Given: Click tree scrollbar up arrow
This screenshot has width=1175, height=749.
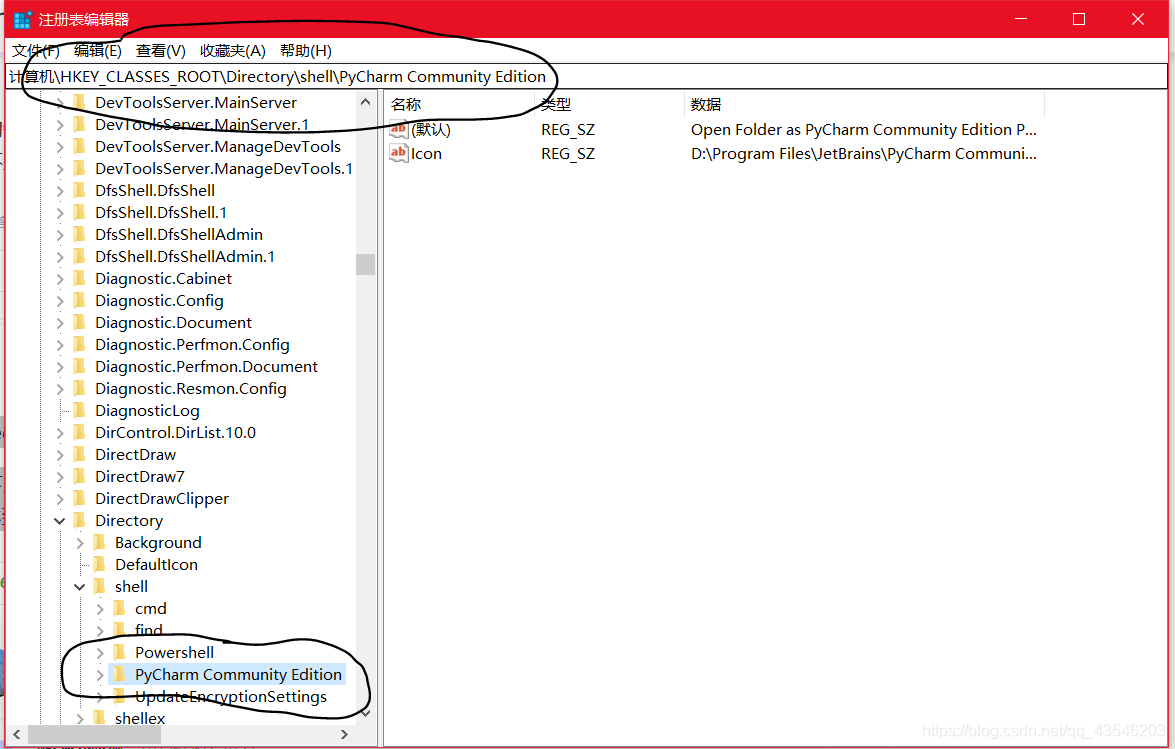Looking at the screenshot, I should coord(366,102).
